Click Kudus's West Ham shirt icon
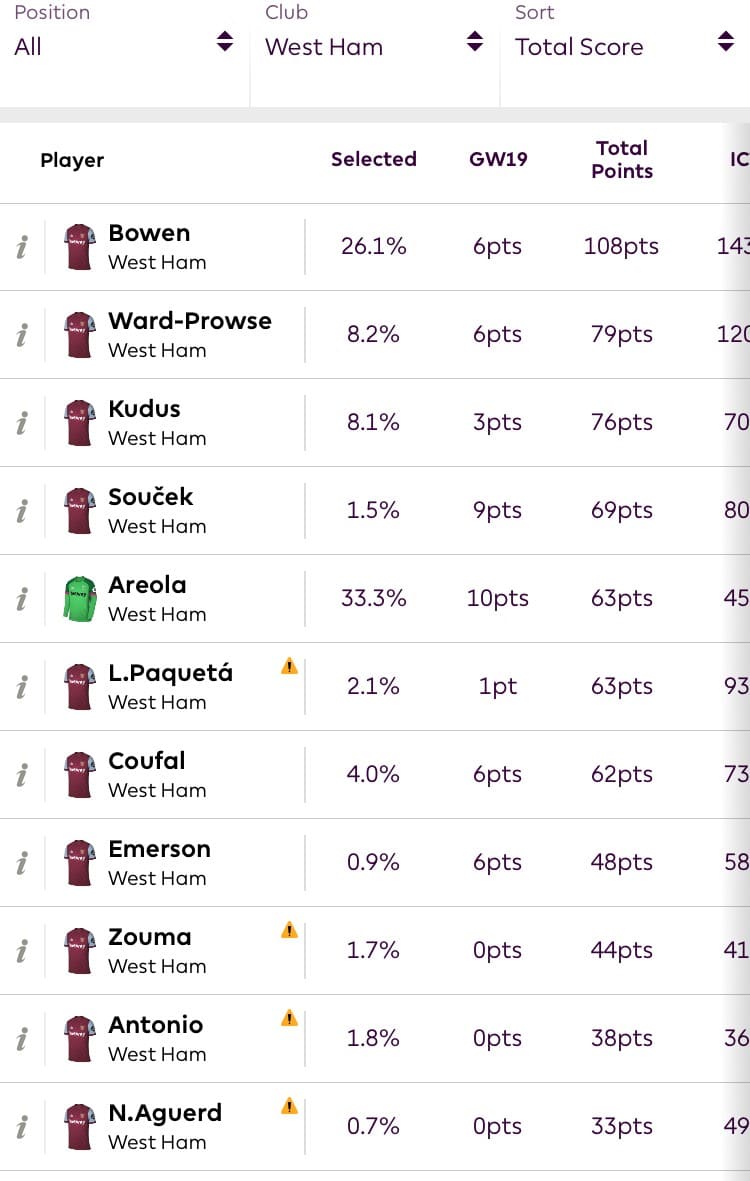 point(79,423)
